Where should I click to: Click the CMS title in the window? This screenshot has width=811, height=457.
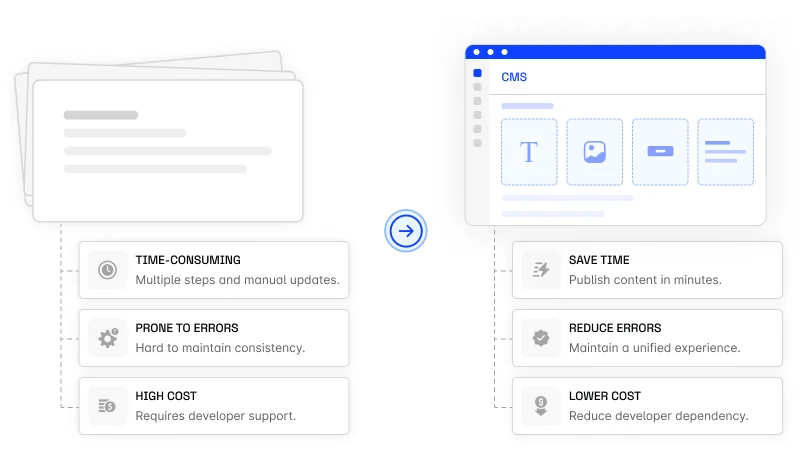tap(514, 77)
